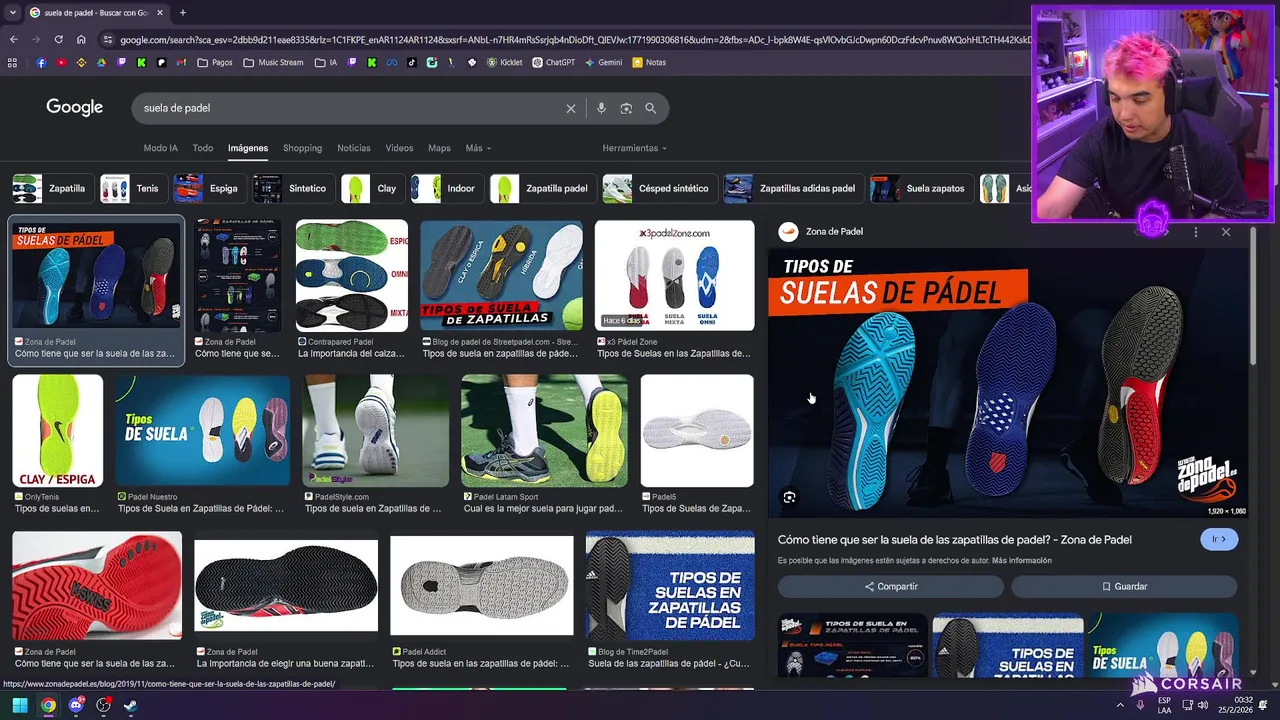Select the Suela zapatos filter chip
The height and width of the screenshot is (720, 1280).
921,188
